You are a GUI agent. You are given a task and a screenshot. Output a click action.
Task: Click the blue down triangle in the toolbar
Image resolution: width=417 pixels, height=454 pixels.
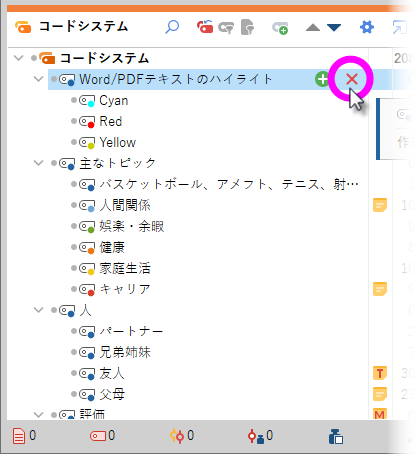point(334,27)
